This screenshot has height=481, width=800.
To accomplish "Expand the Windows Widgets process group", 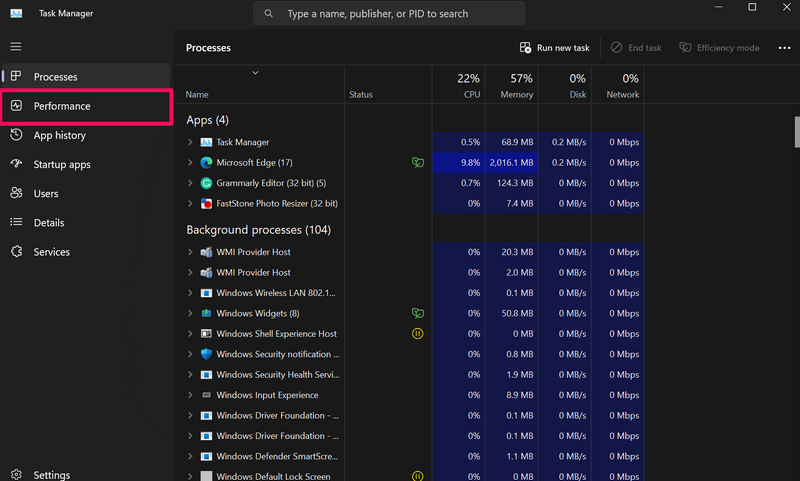I will [190, 313].
